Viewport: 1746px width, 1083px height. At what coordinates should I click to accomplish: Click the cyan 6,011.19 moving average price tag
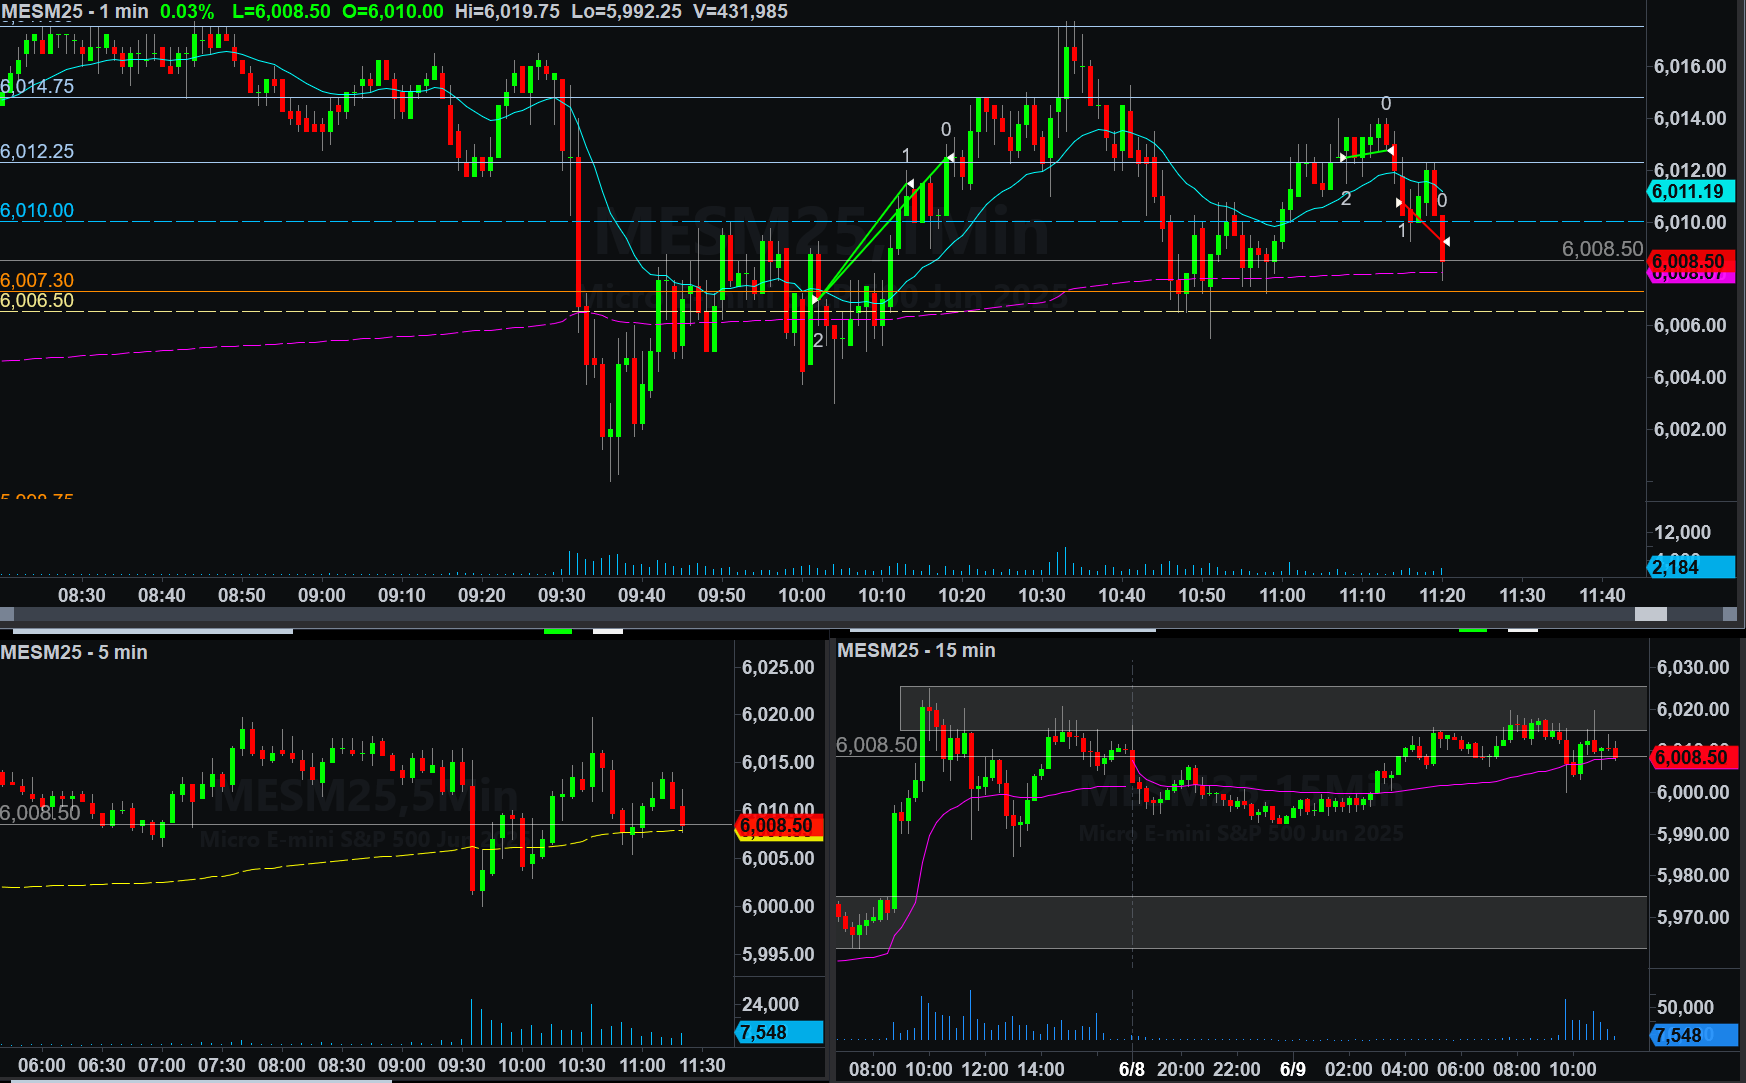[x=1689, y=192]
